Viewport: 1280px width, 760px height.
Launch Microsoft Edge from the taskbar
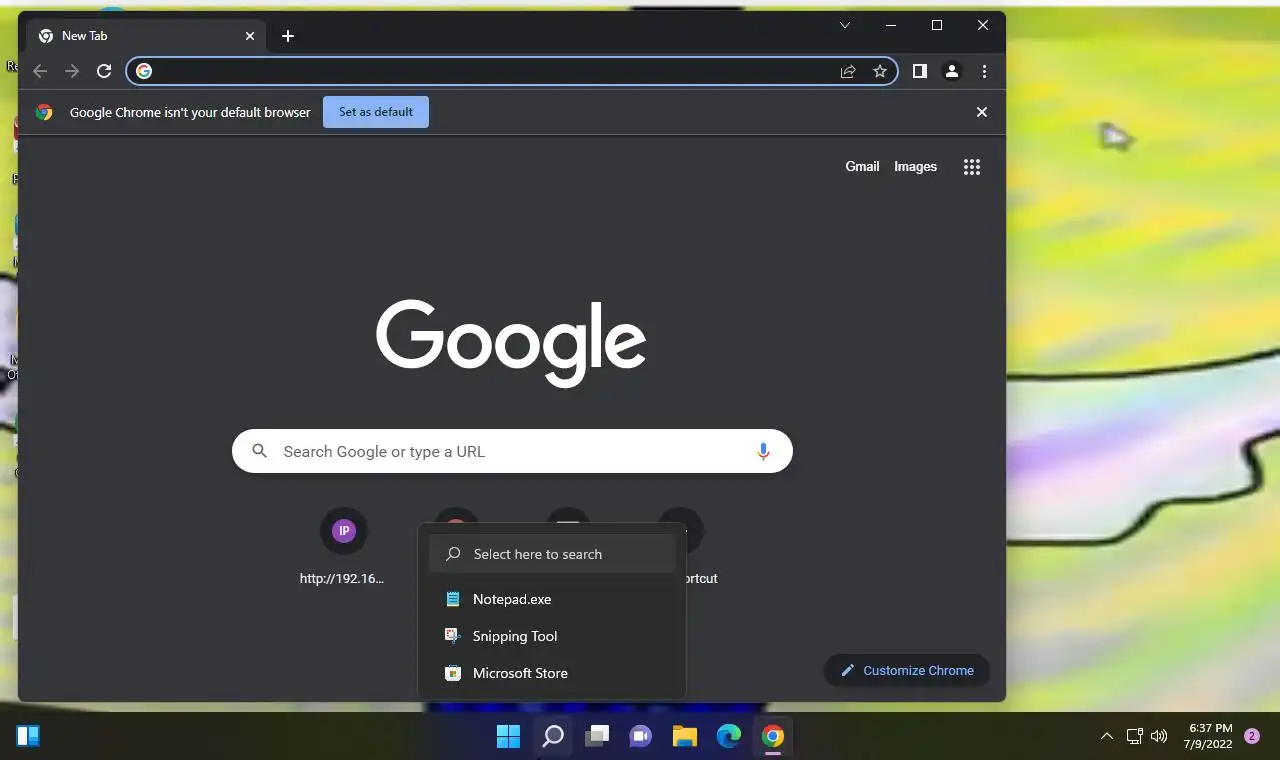[x=729, y=737]
